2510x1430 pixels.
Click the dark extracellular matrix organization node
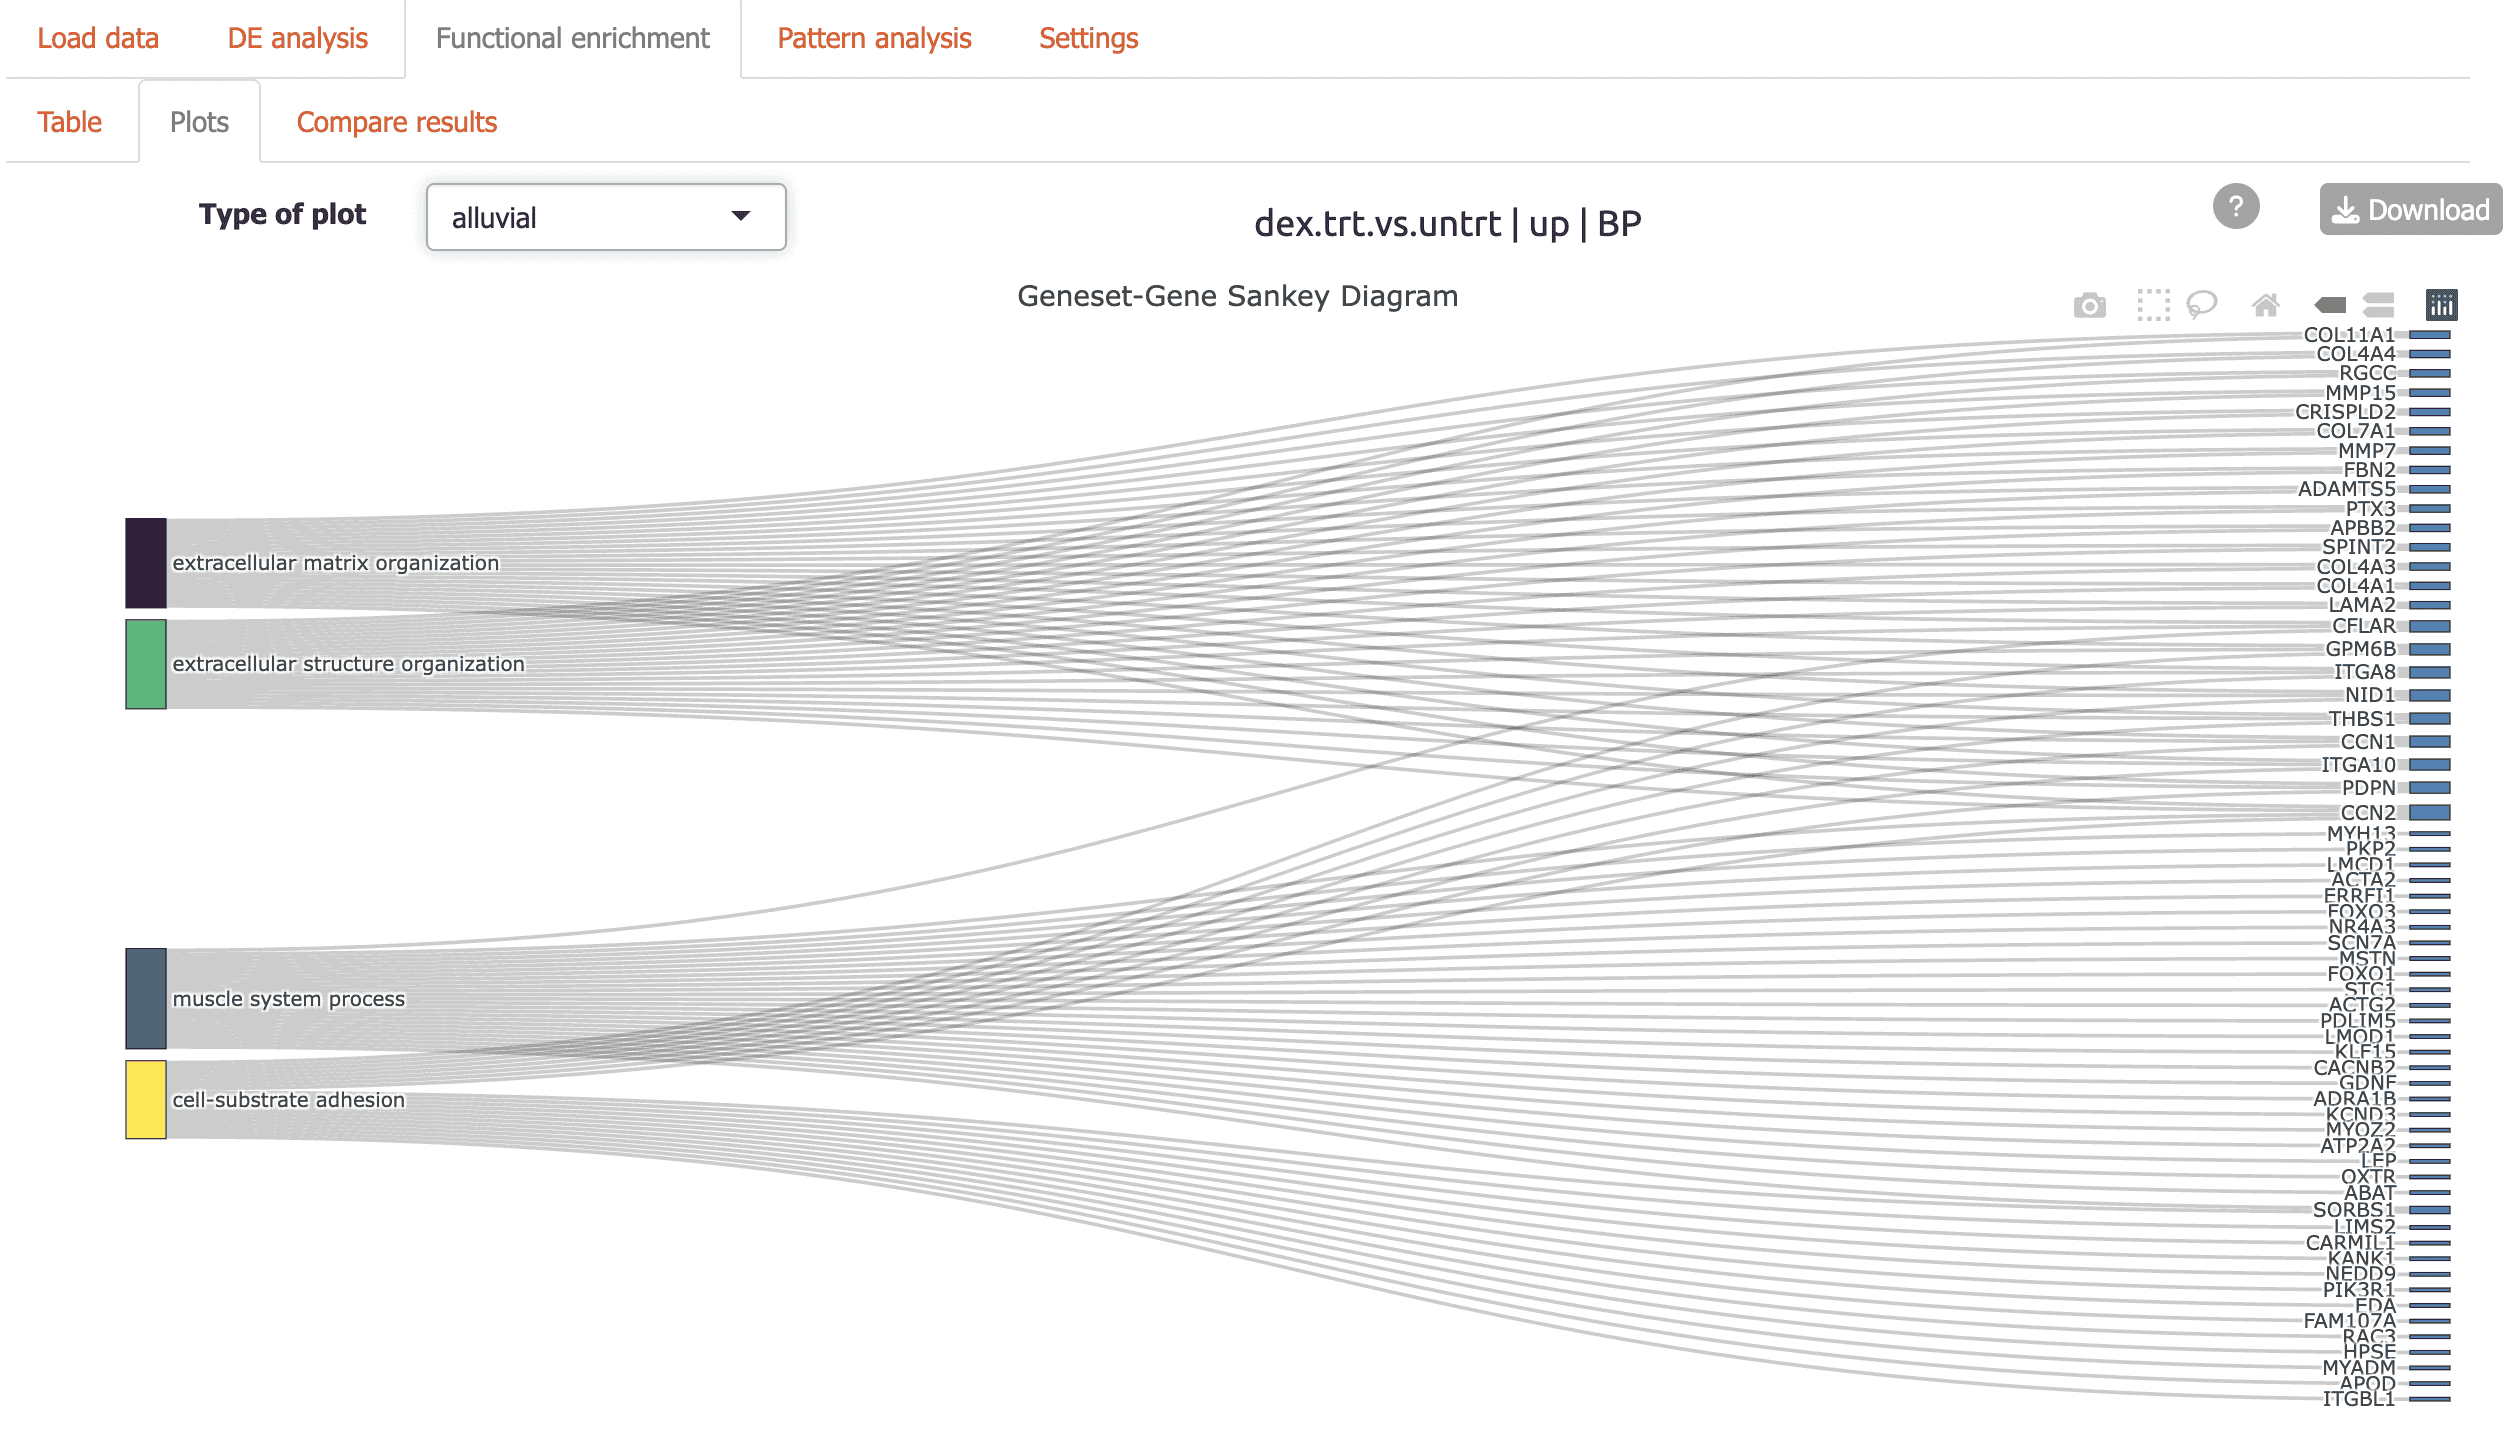click(x=146, y=563)
